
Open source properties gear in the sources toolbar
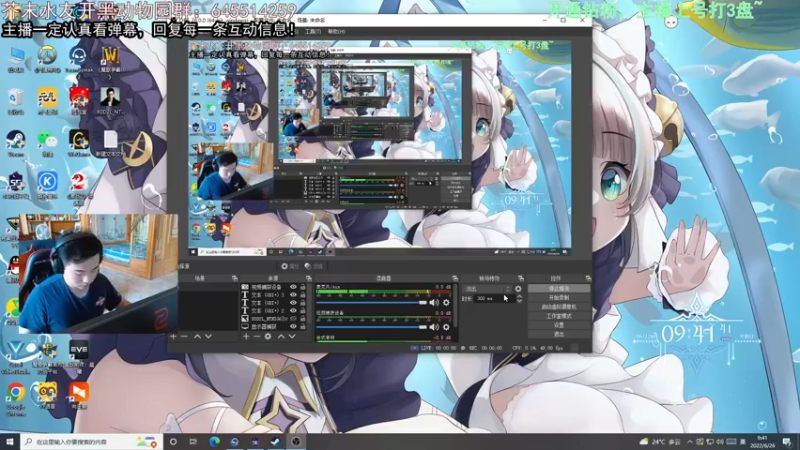pyautogui.click(x=268, y=337)
